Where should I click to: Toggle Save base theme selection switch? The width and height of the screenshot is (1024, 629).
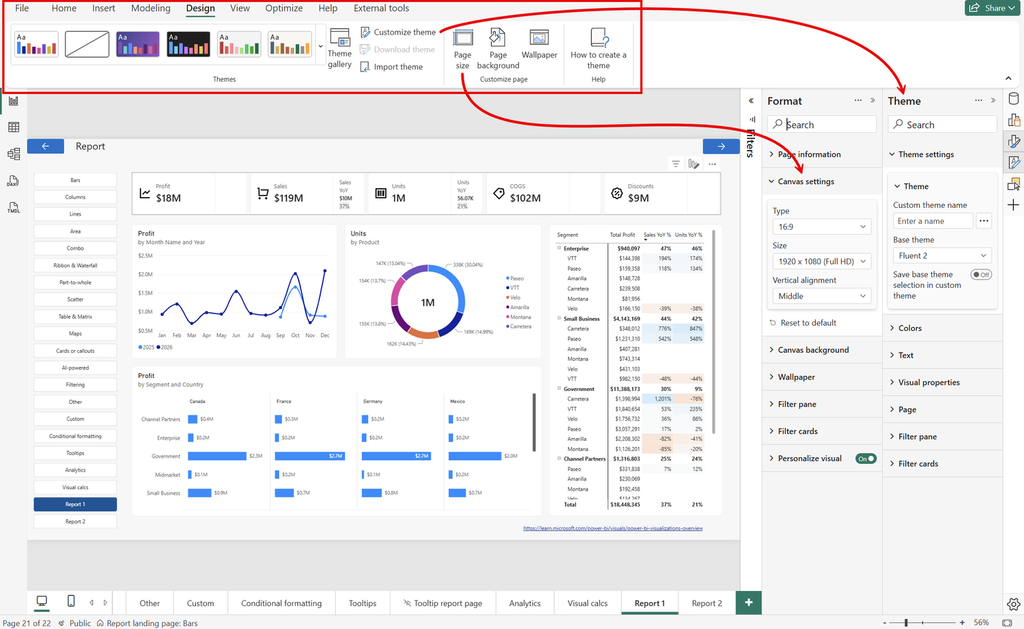pyautogui.click(x=981, y=274)
